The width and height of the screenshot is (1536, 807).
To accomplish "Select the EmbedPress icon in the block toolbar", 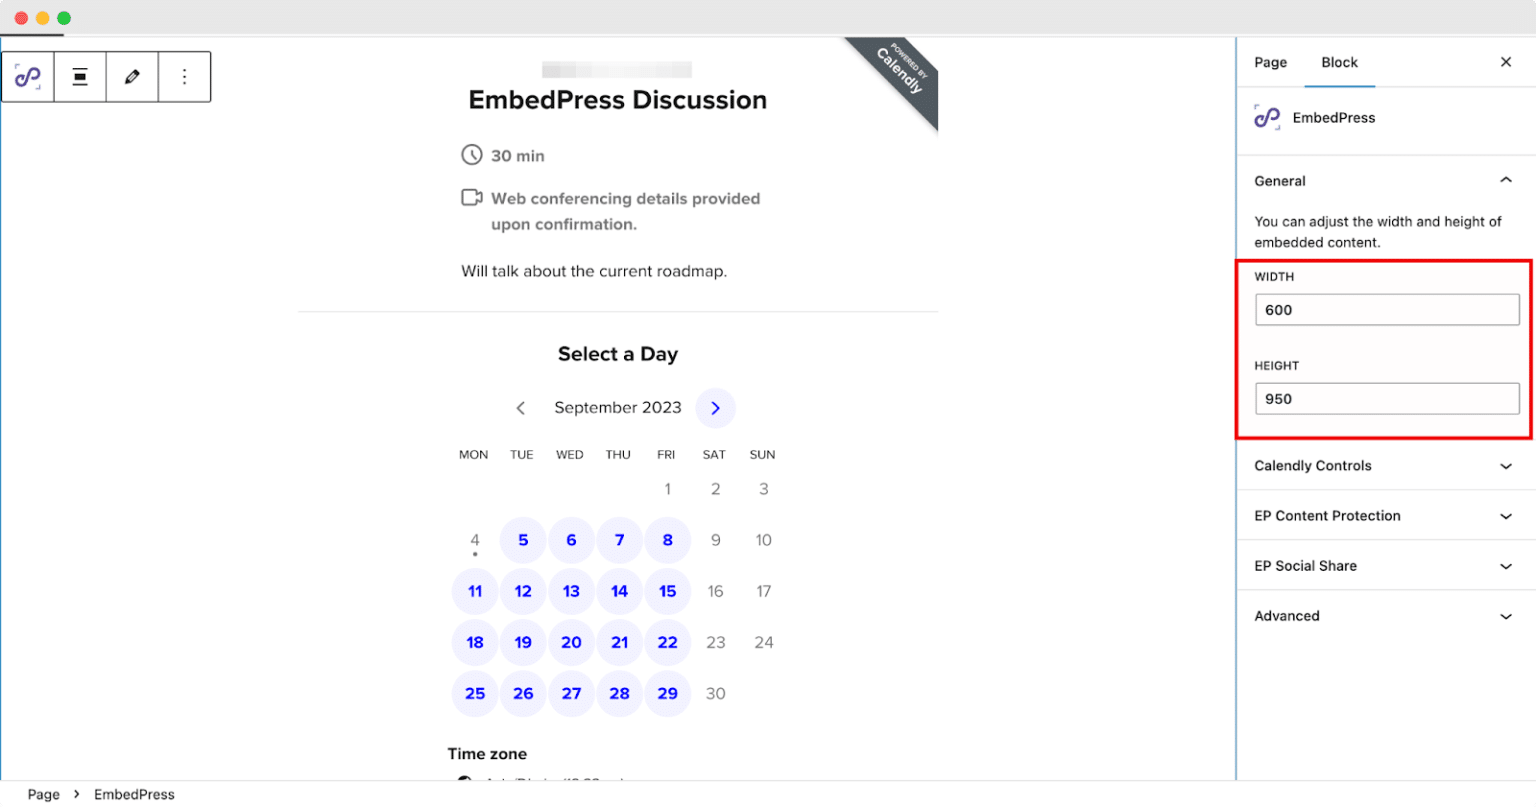I will click(27, 76).
